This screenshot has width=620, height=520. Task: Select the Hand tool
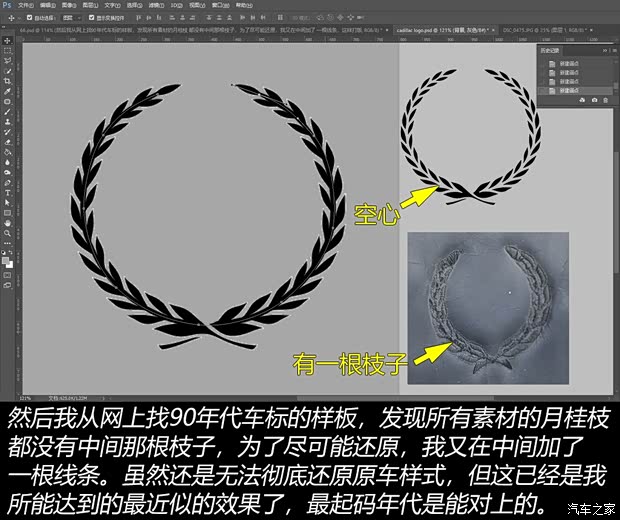8,223
